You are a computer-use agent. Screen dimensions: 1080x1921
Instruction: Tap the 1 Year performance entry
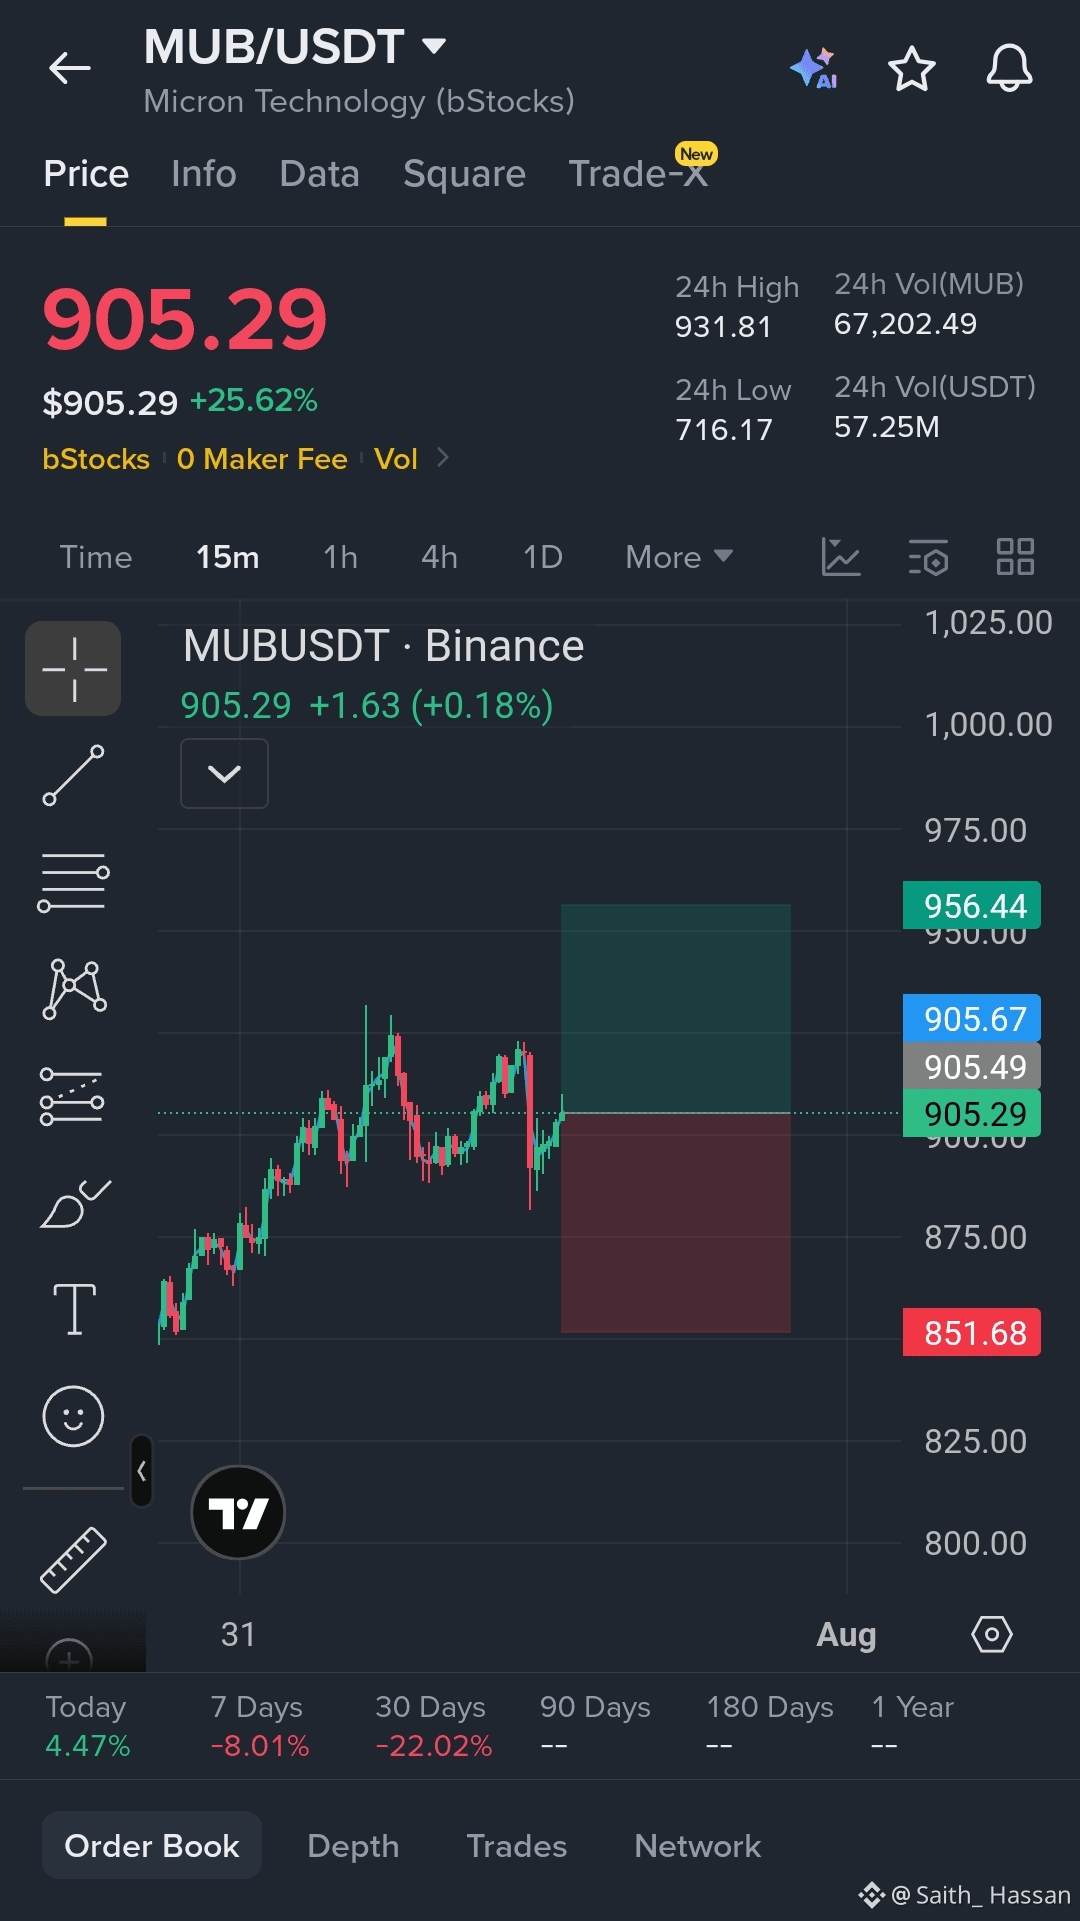[x=912, y=1726]
